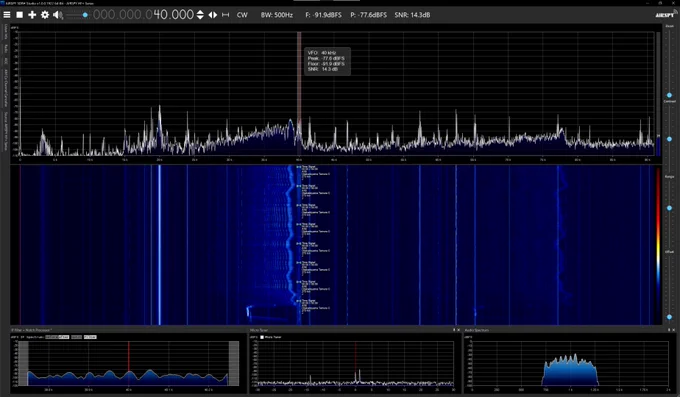
Task: Open the BW: 500Hz bandwidth selector
Action: click(277, 15)
